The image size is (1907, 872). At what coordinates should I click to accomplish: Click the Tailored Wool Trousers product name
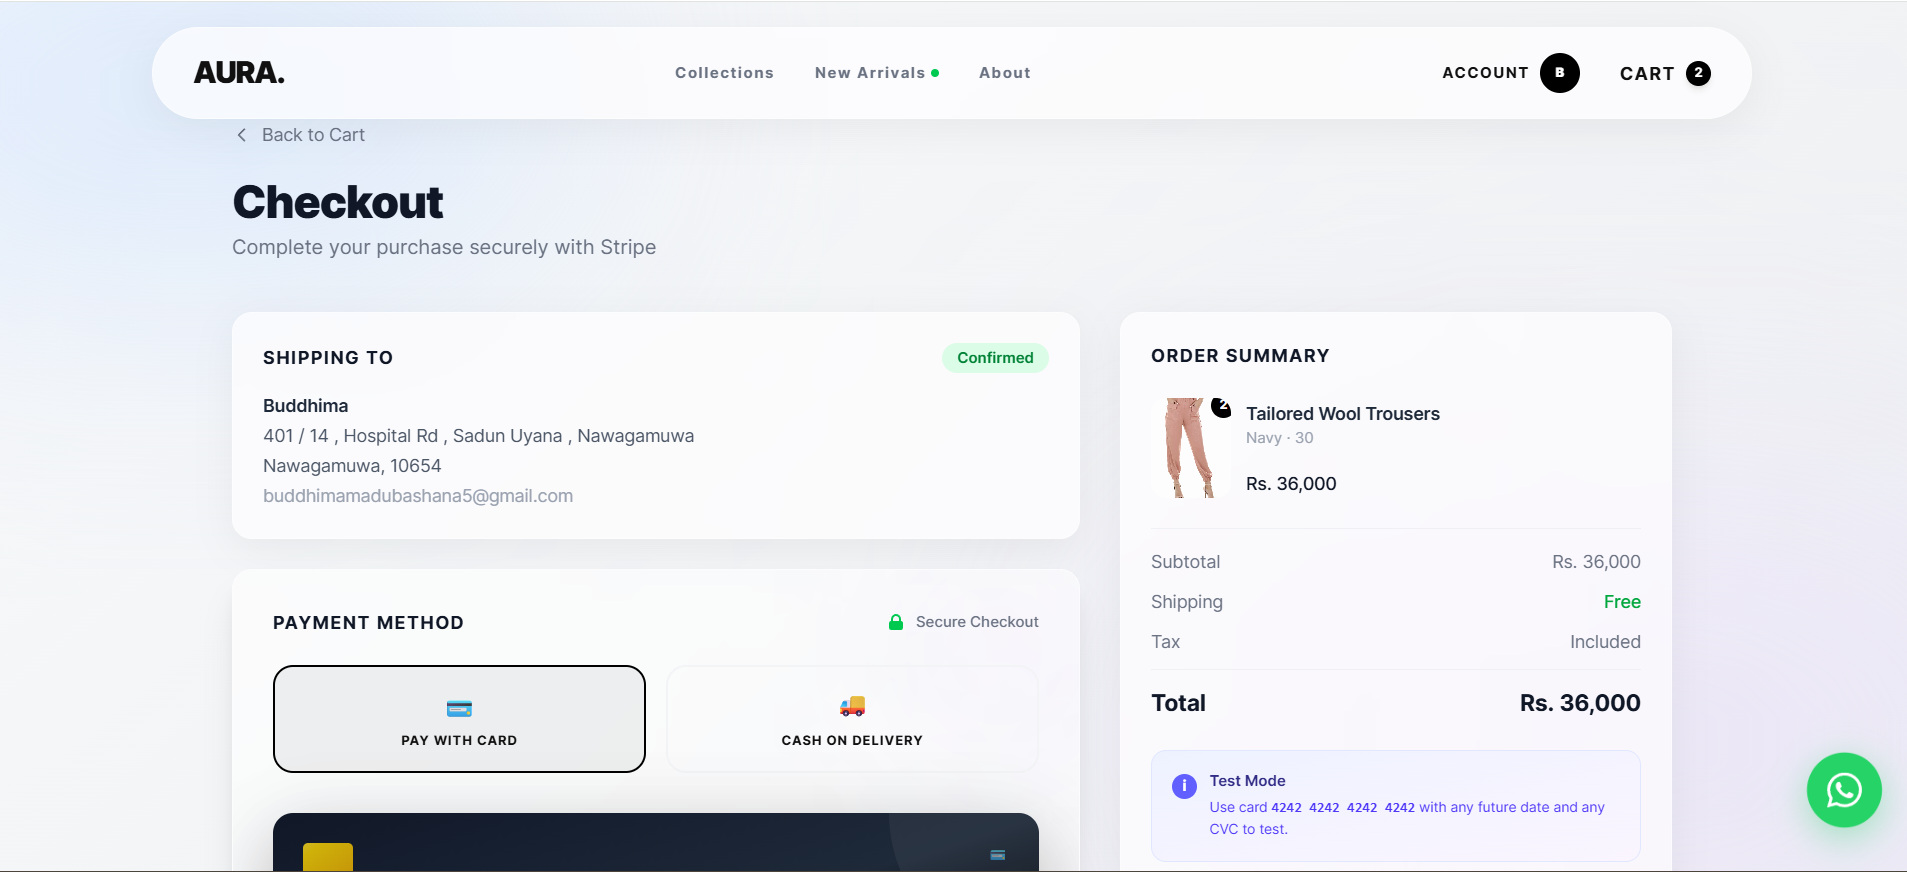click(x=1343, y=414)
